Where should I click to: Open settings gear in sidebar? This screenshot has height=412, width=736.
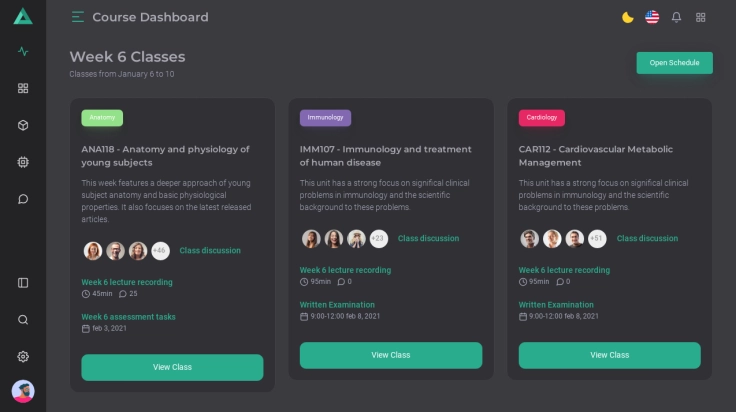point(23,357)
